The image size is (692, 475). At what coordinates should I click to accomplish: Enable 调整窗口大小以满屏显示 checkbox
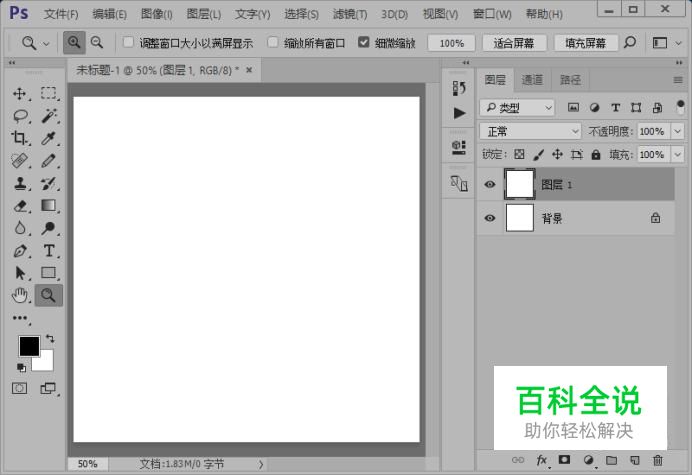128,42
